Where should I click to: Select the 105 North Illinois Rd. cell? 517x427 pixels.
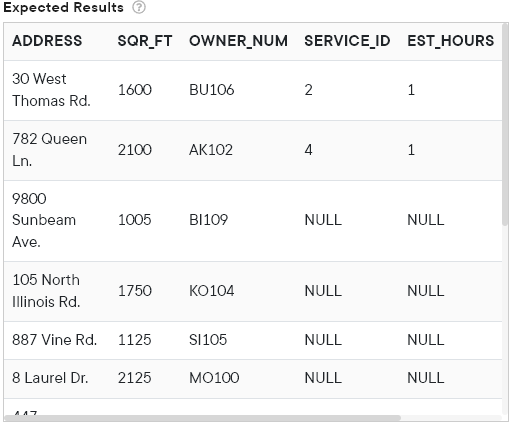[x=46, y=291]
